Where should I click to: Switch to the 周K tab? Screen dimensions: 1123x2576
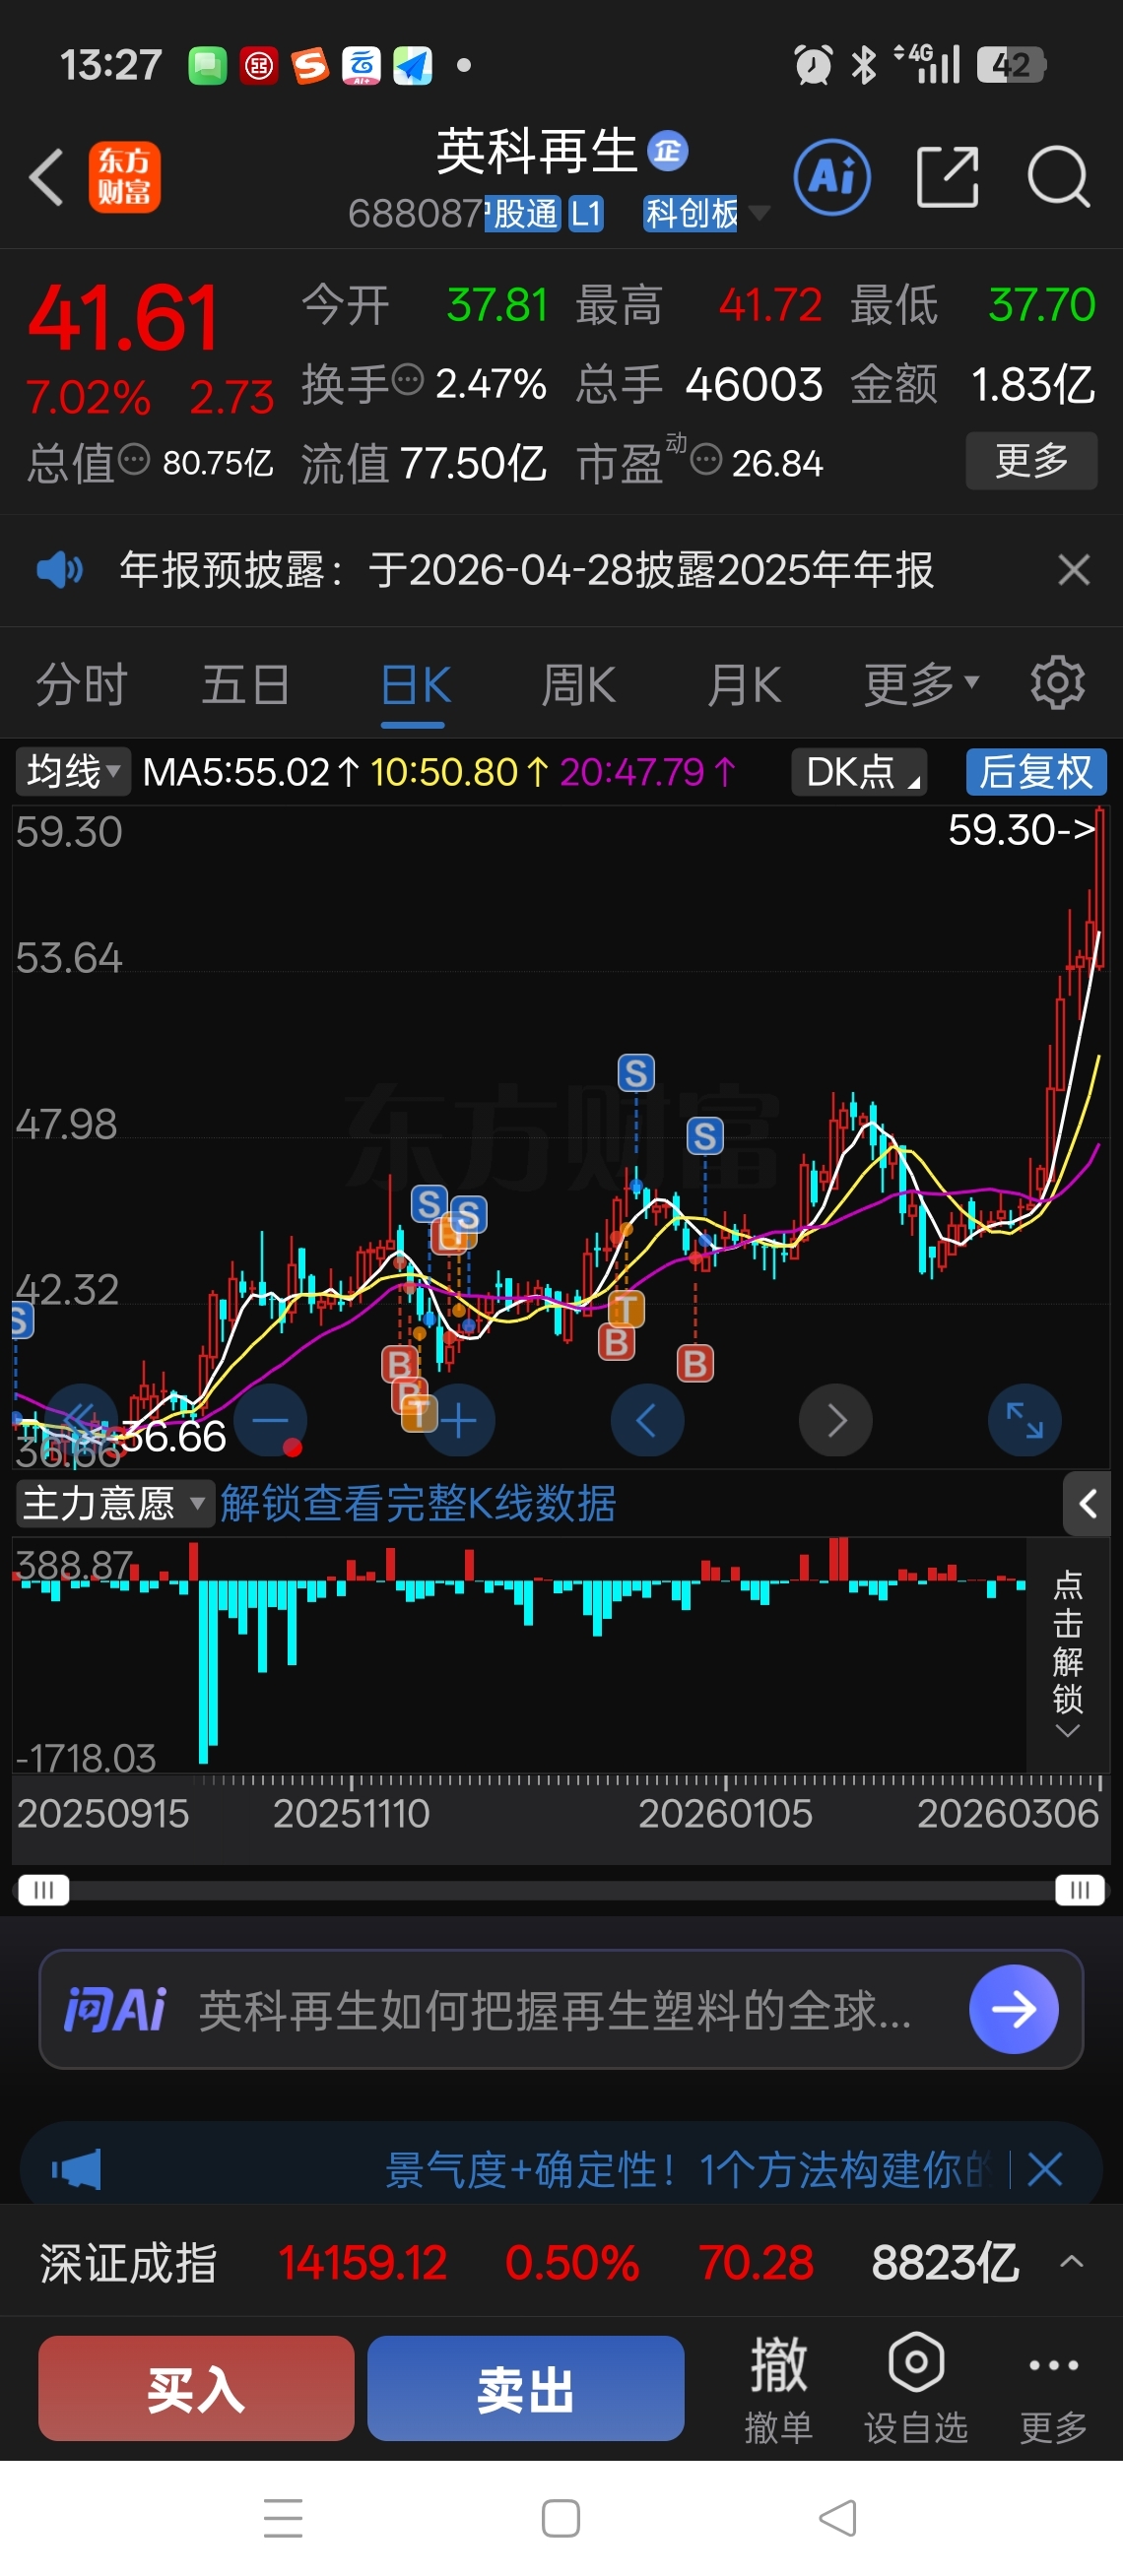578,685
